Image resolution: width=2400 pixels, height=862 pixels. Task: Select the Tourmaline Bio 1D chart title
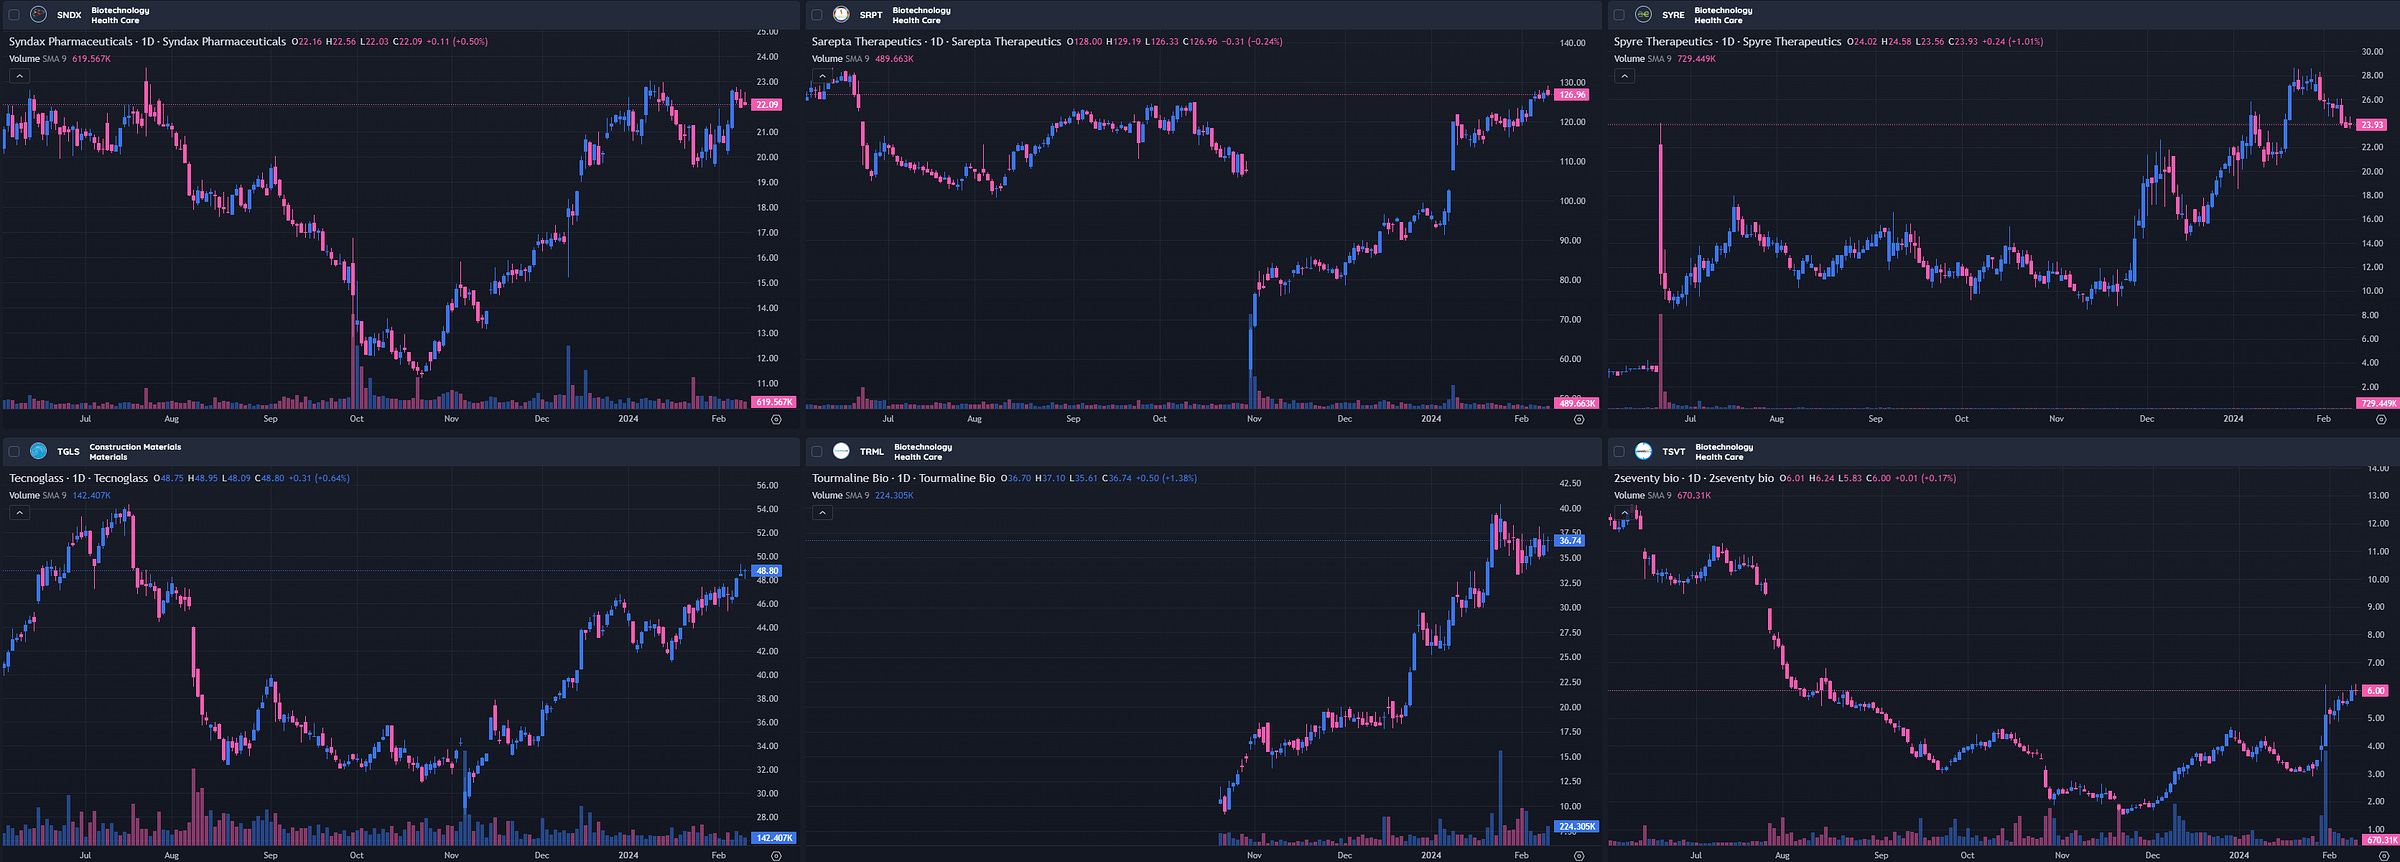[x=903, y=478]
